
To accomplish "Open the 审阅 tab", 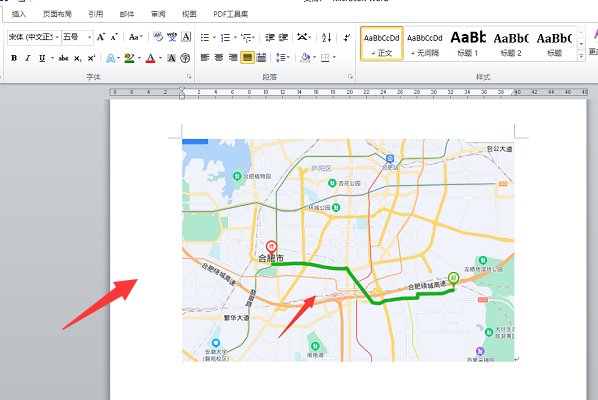I will 158,14.
